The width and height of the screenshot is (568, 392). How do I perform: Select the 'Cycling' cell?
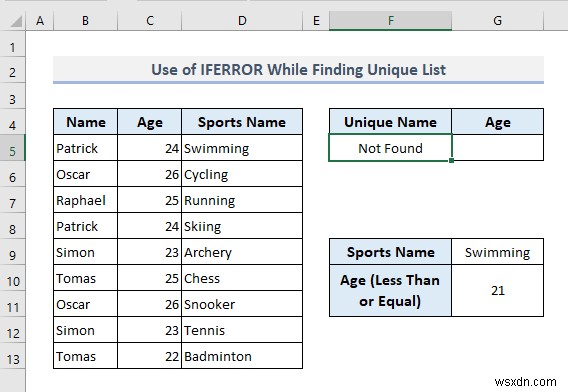click(x=242, y=174)
